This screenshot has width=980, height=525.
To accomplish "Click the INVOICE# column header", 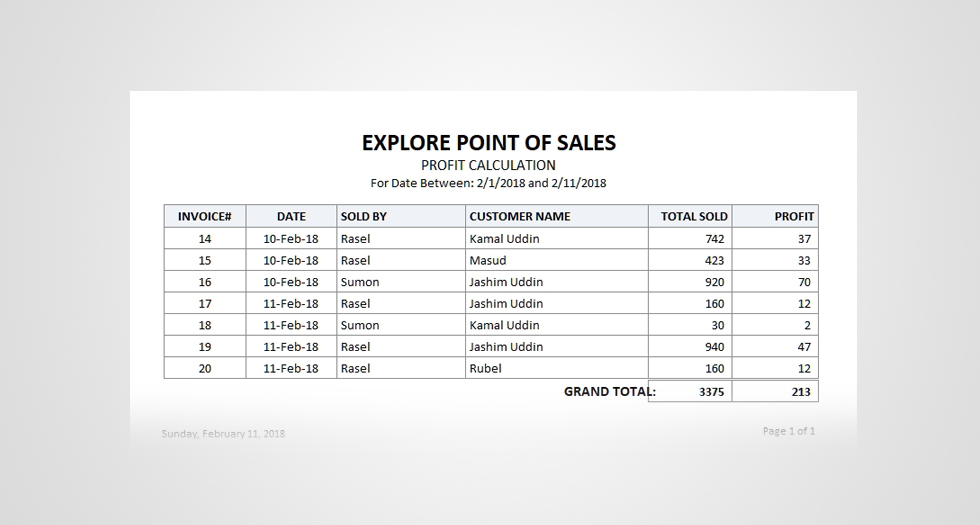I will (205, 216).
